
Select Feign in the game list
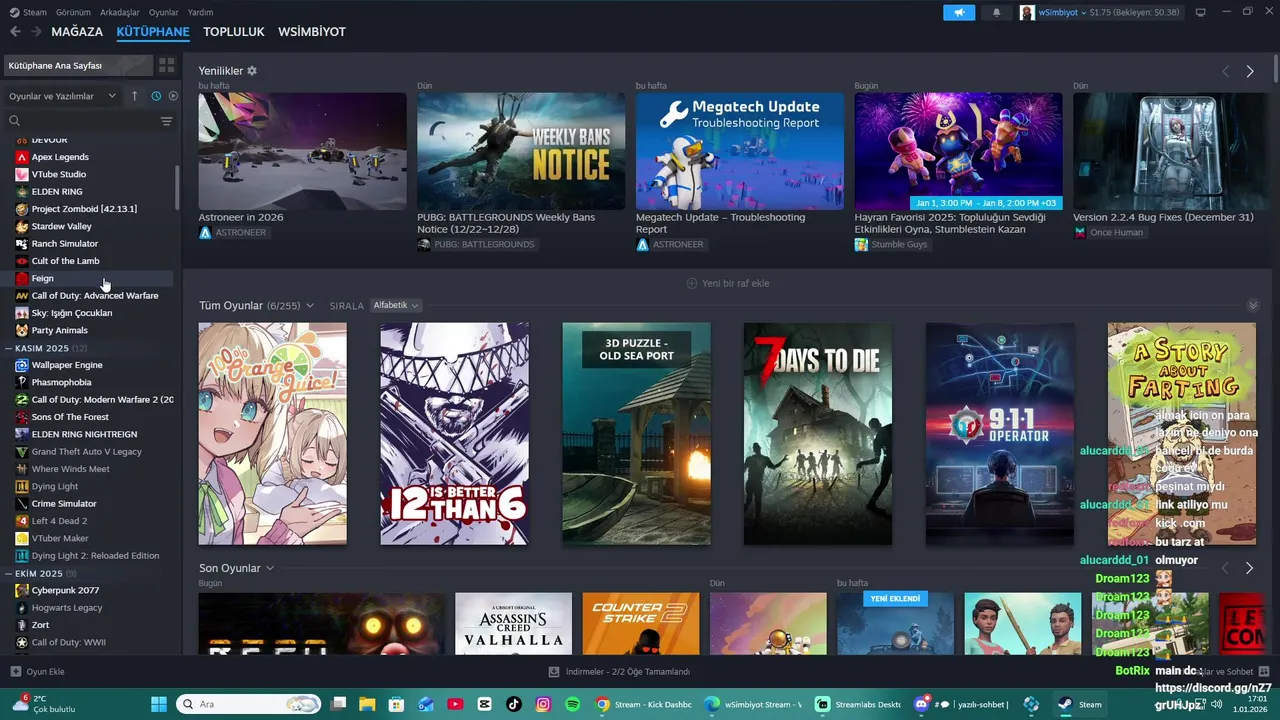pyautogui.click(x=42, y=278)
